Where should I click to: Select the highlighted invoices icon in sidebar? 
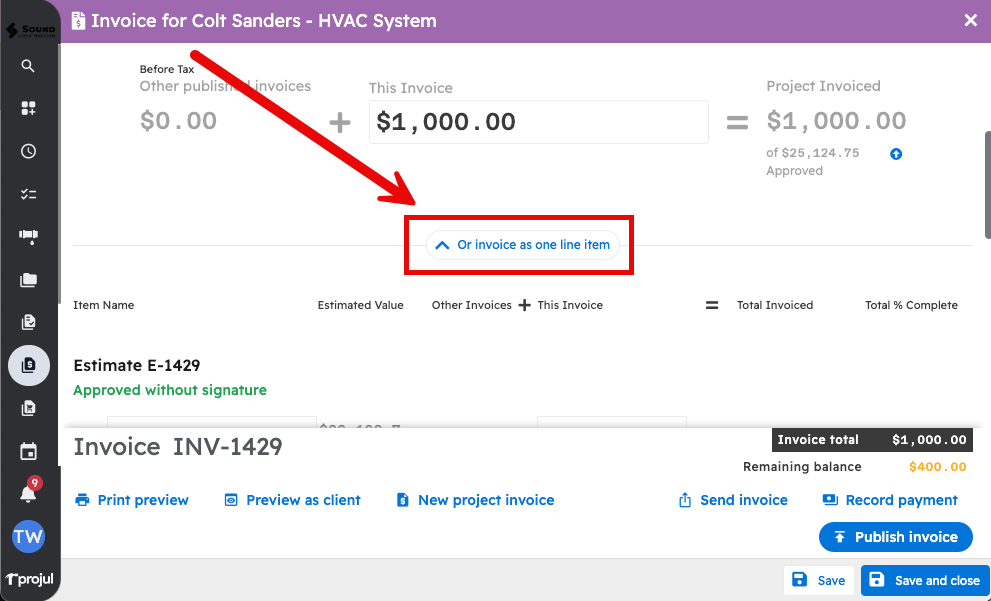28,365
